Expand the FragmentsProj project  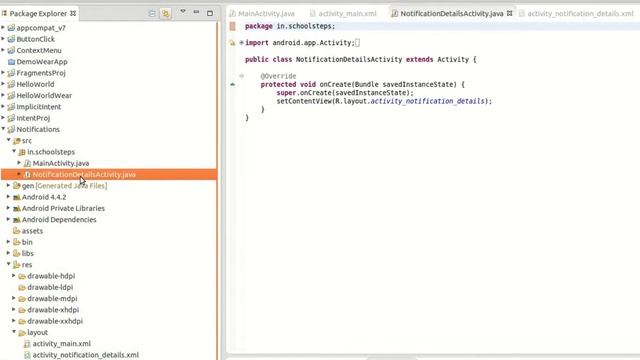[3, 73]
